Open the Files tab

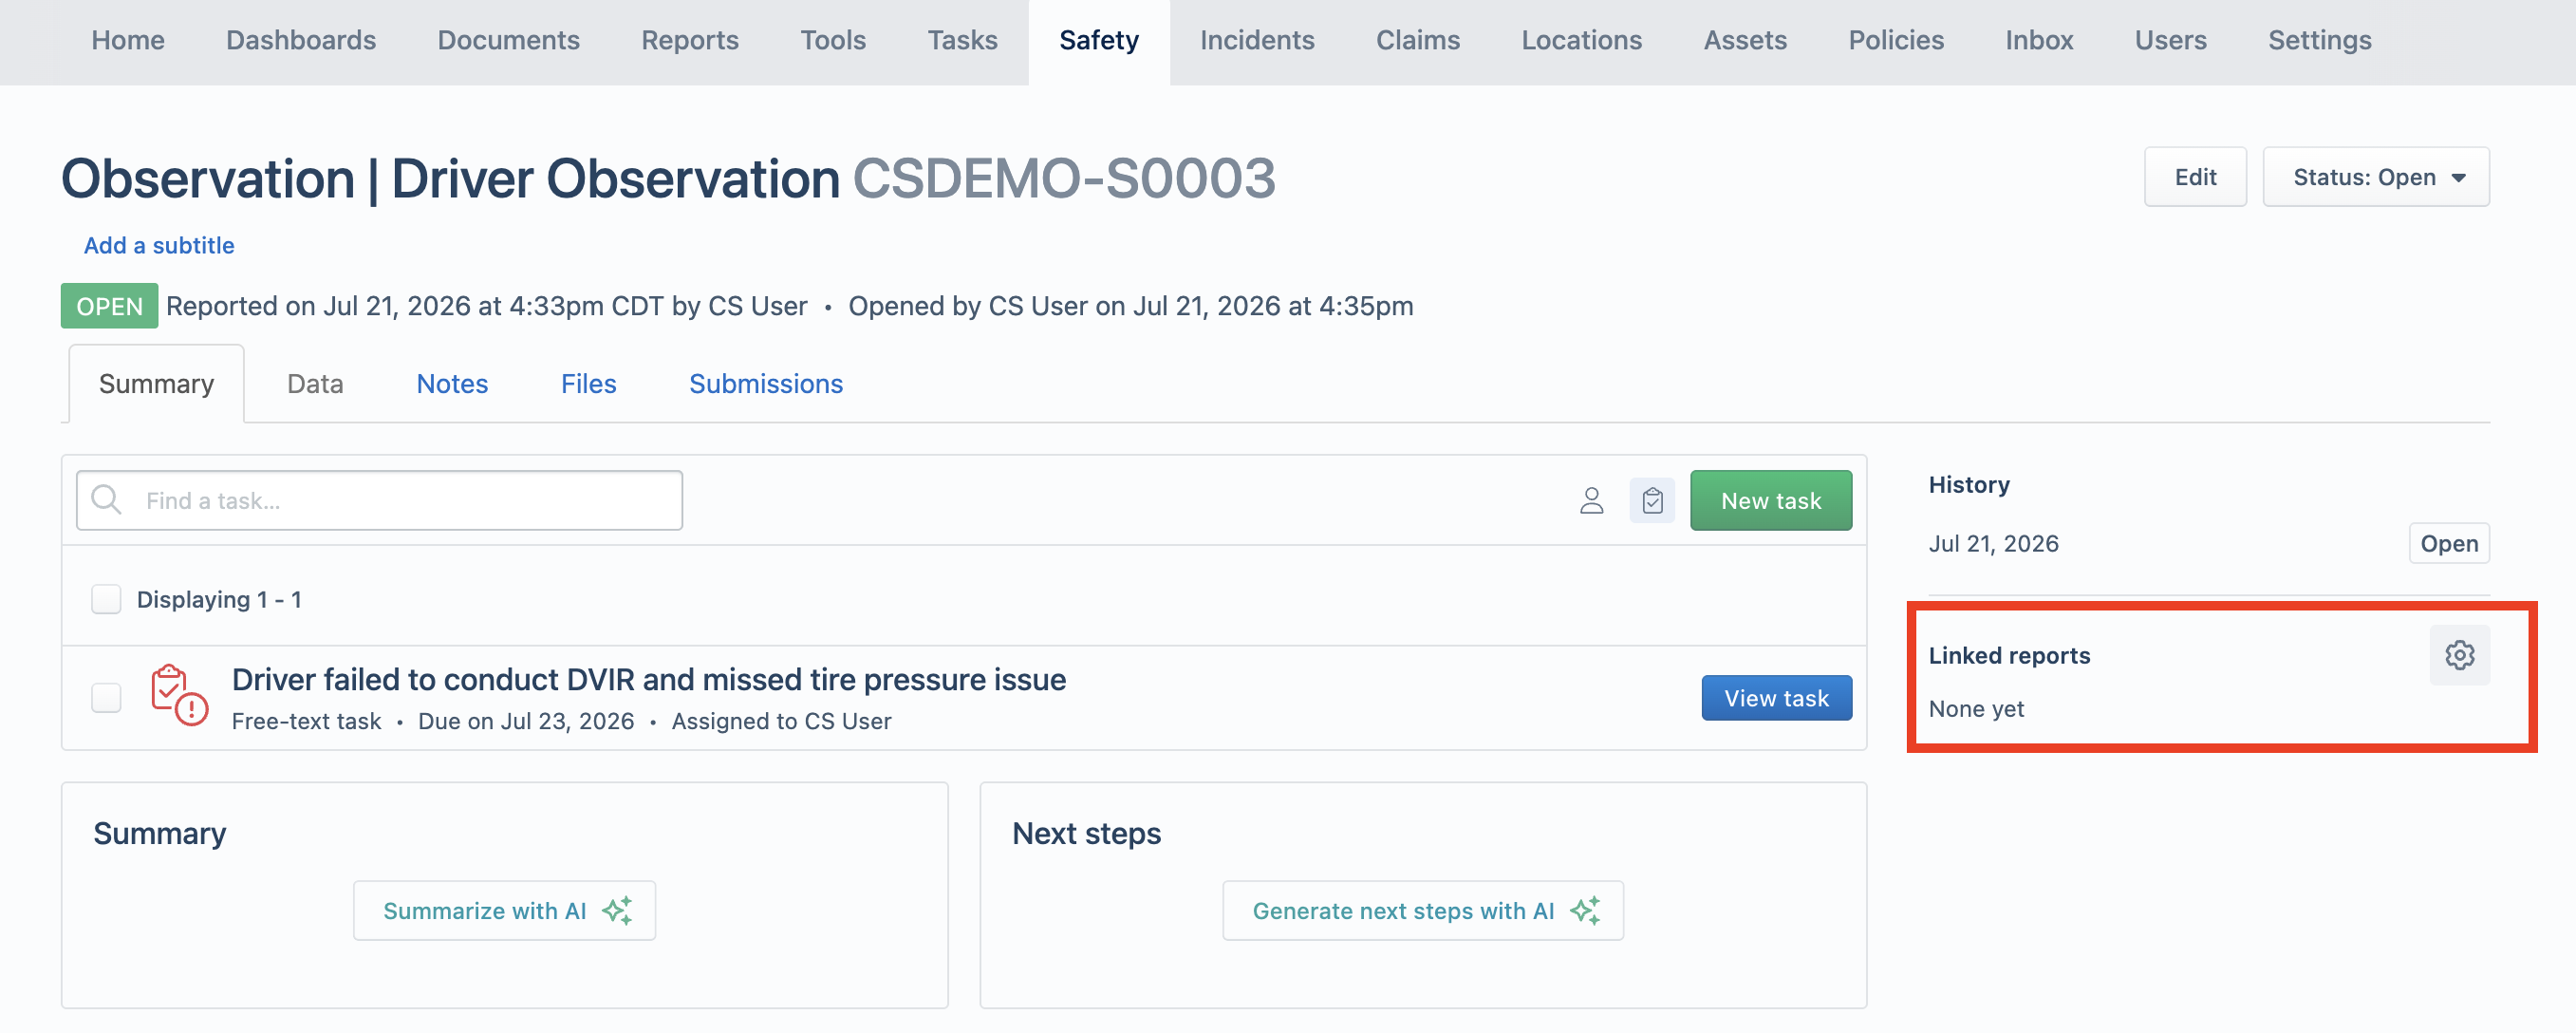[588, 384]
